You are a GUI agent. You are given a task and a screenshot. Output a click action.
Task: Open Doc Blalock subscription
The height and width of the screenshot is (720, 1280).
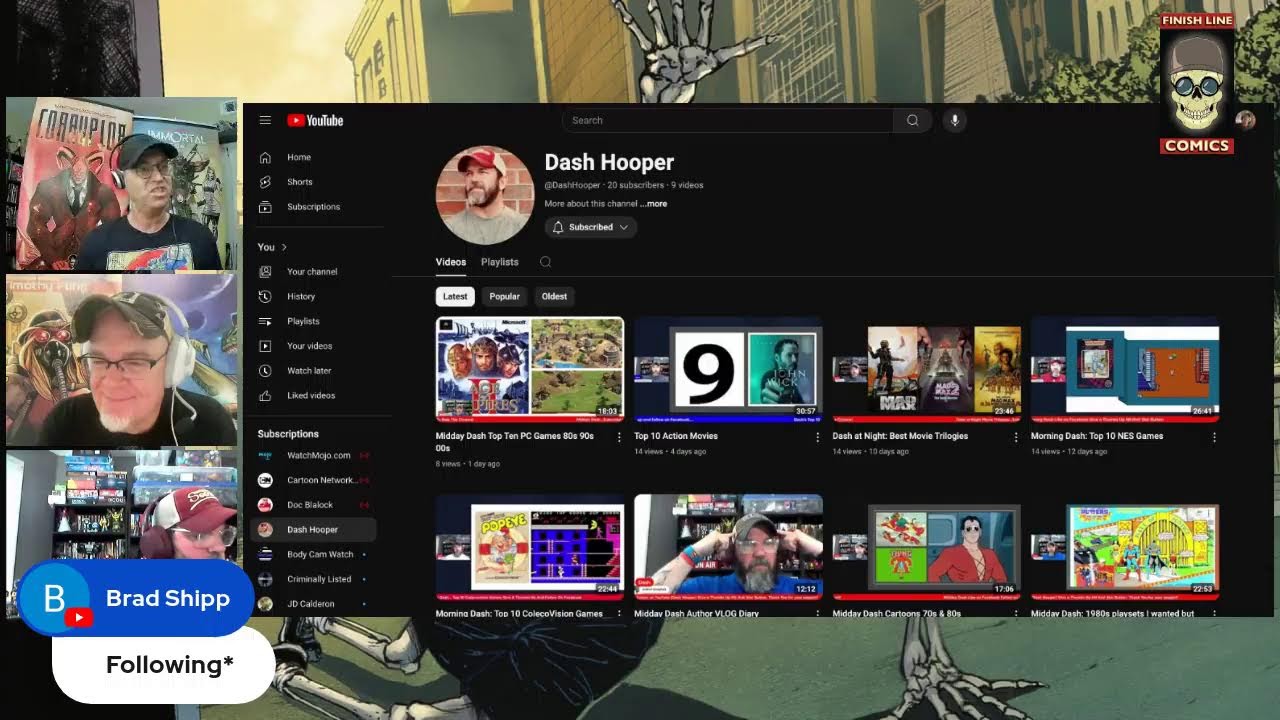point(314,505)
